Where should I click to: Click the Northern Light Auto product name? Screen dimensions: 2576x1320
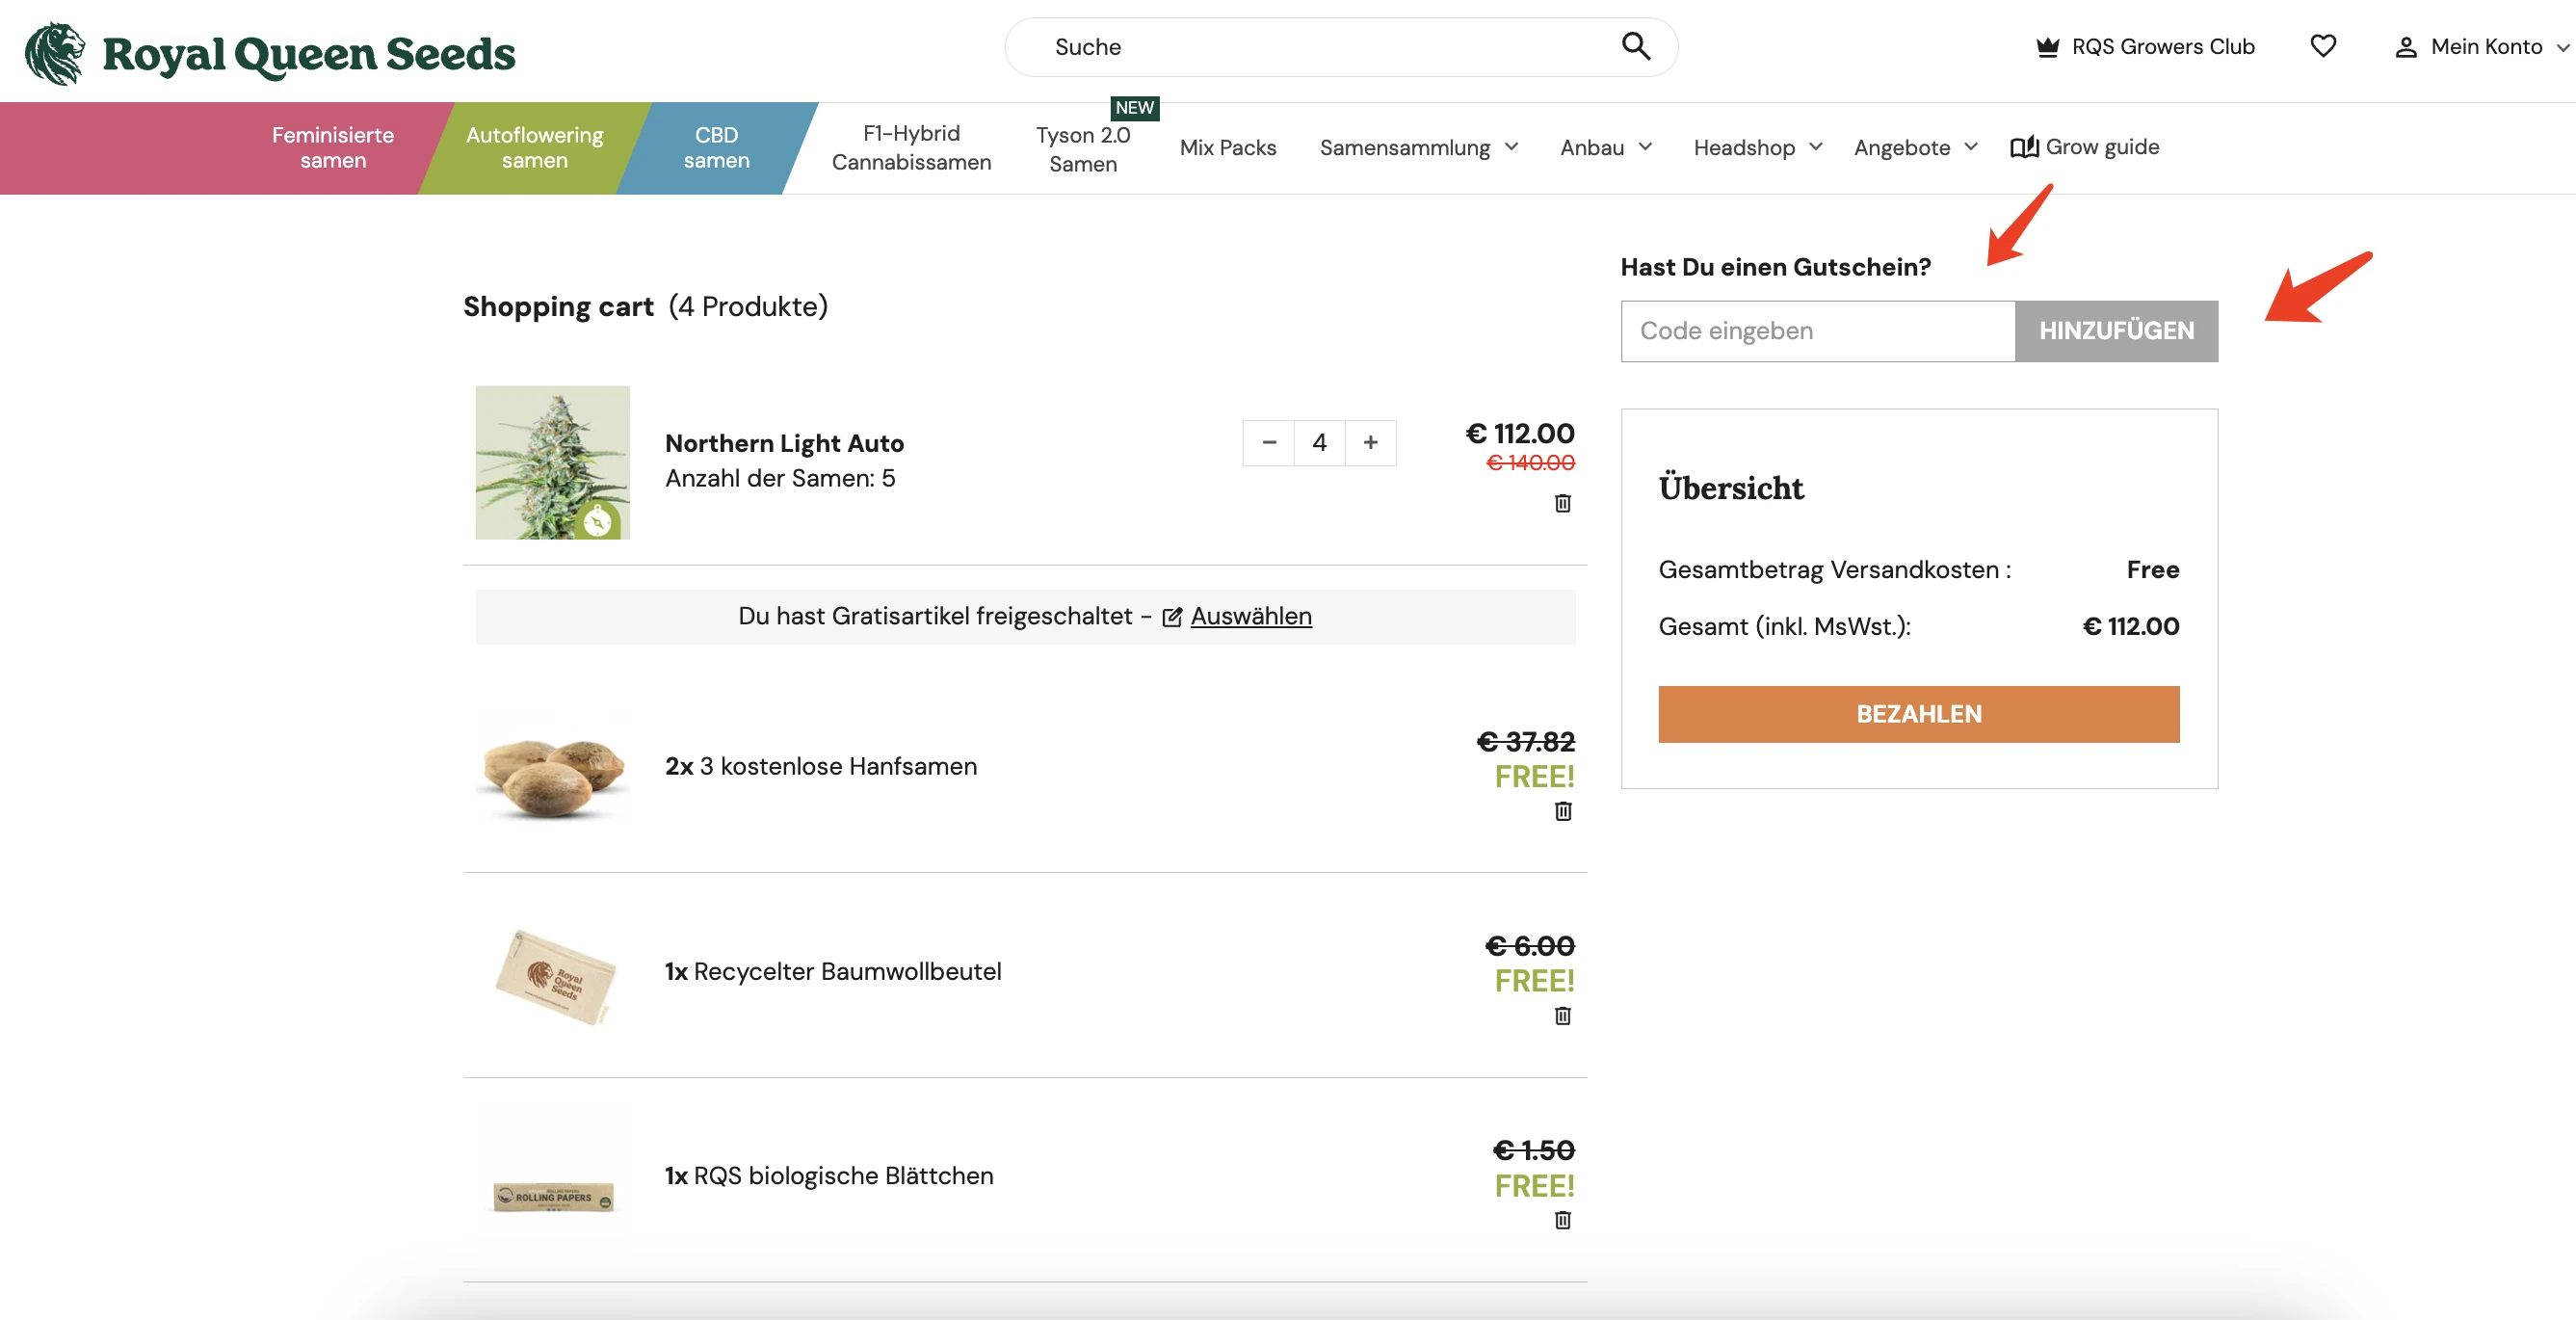(784, 443)
